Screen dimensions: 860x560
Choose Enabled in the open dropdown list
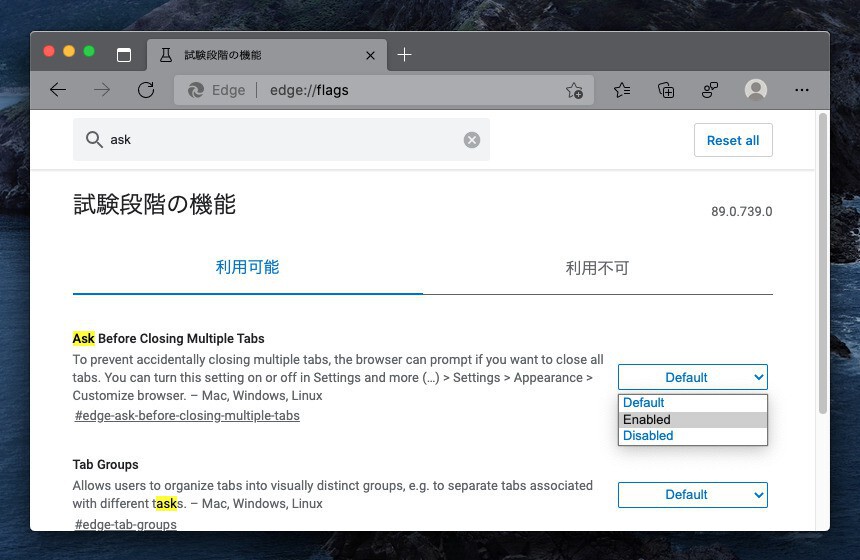[693, 420]
